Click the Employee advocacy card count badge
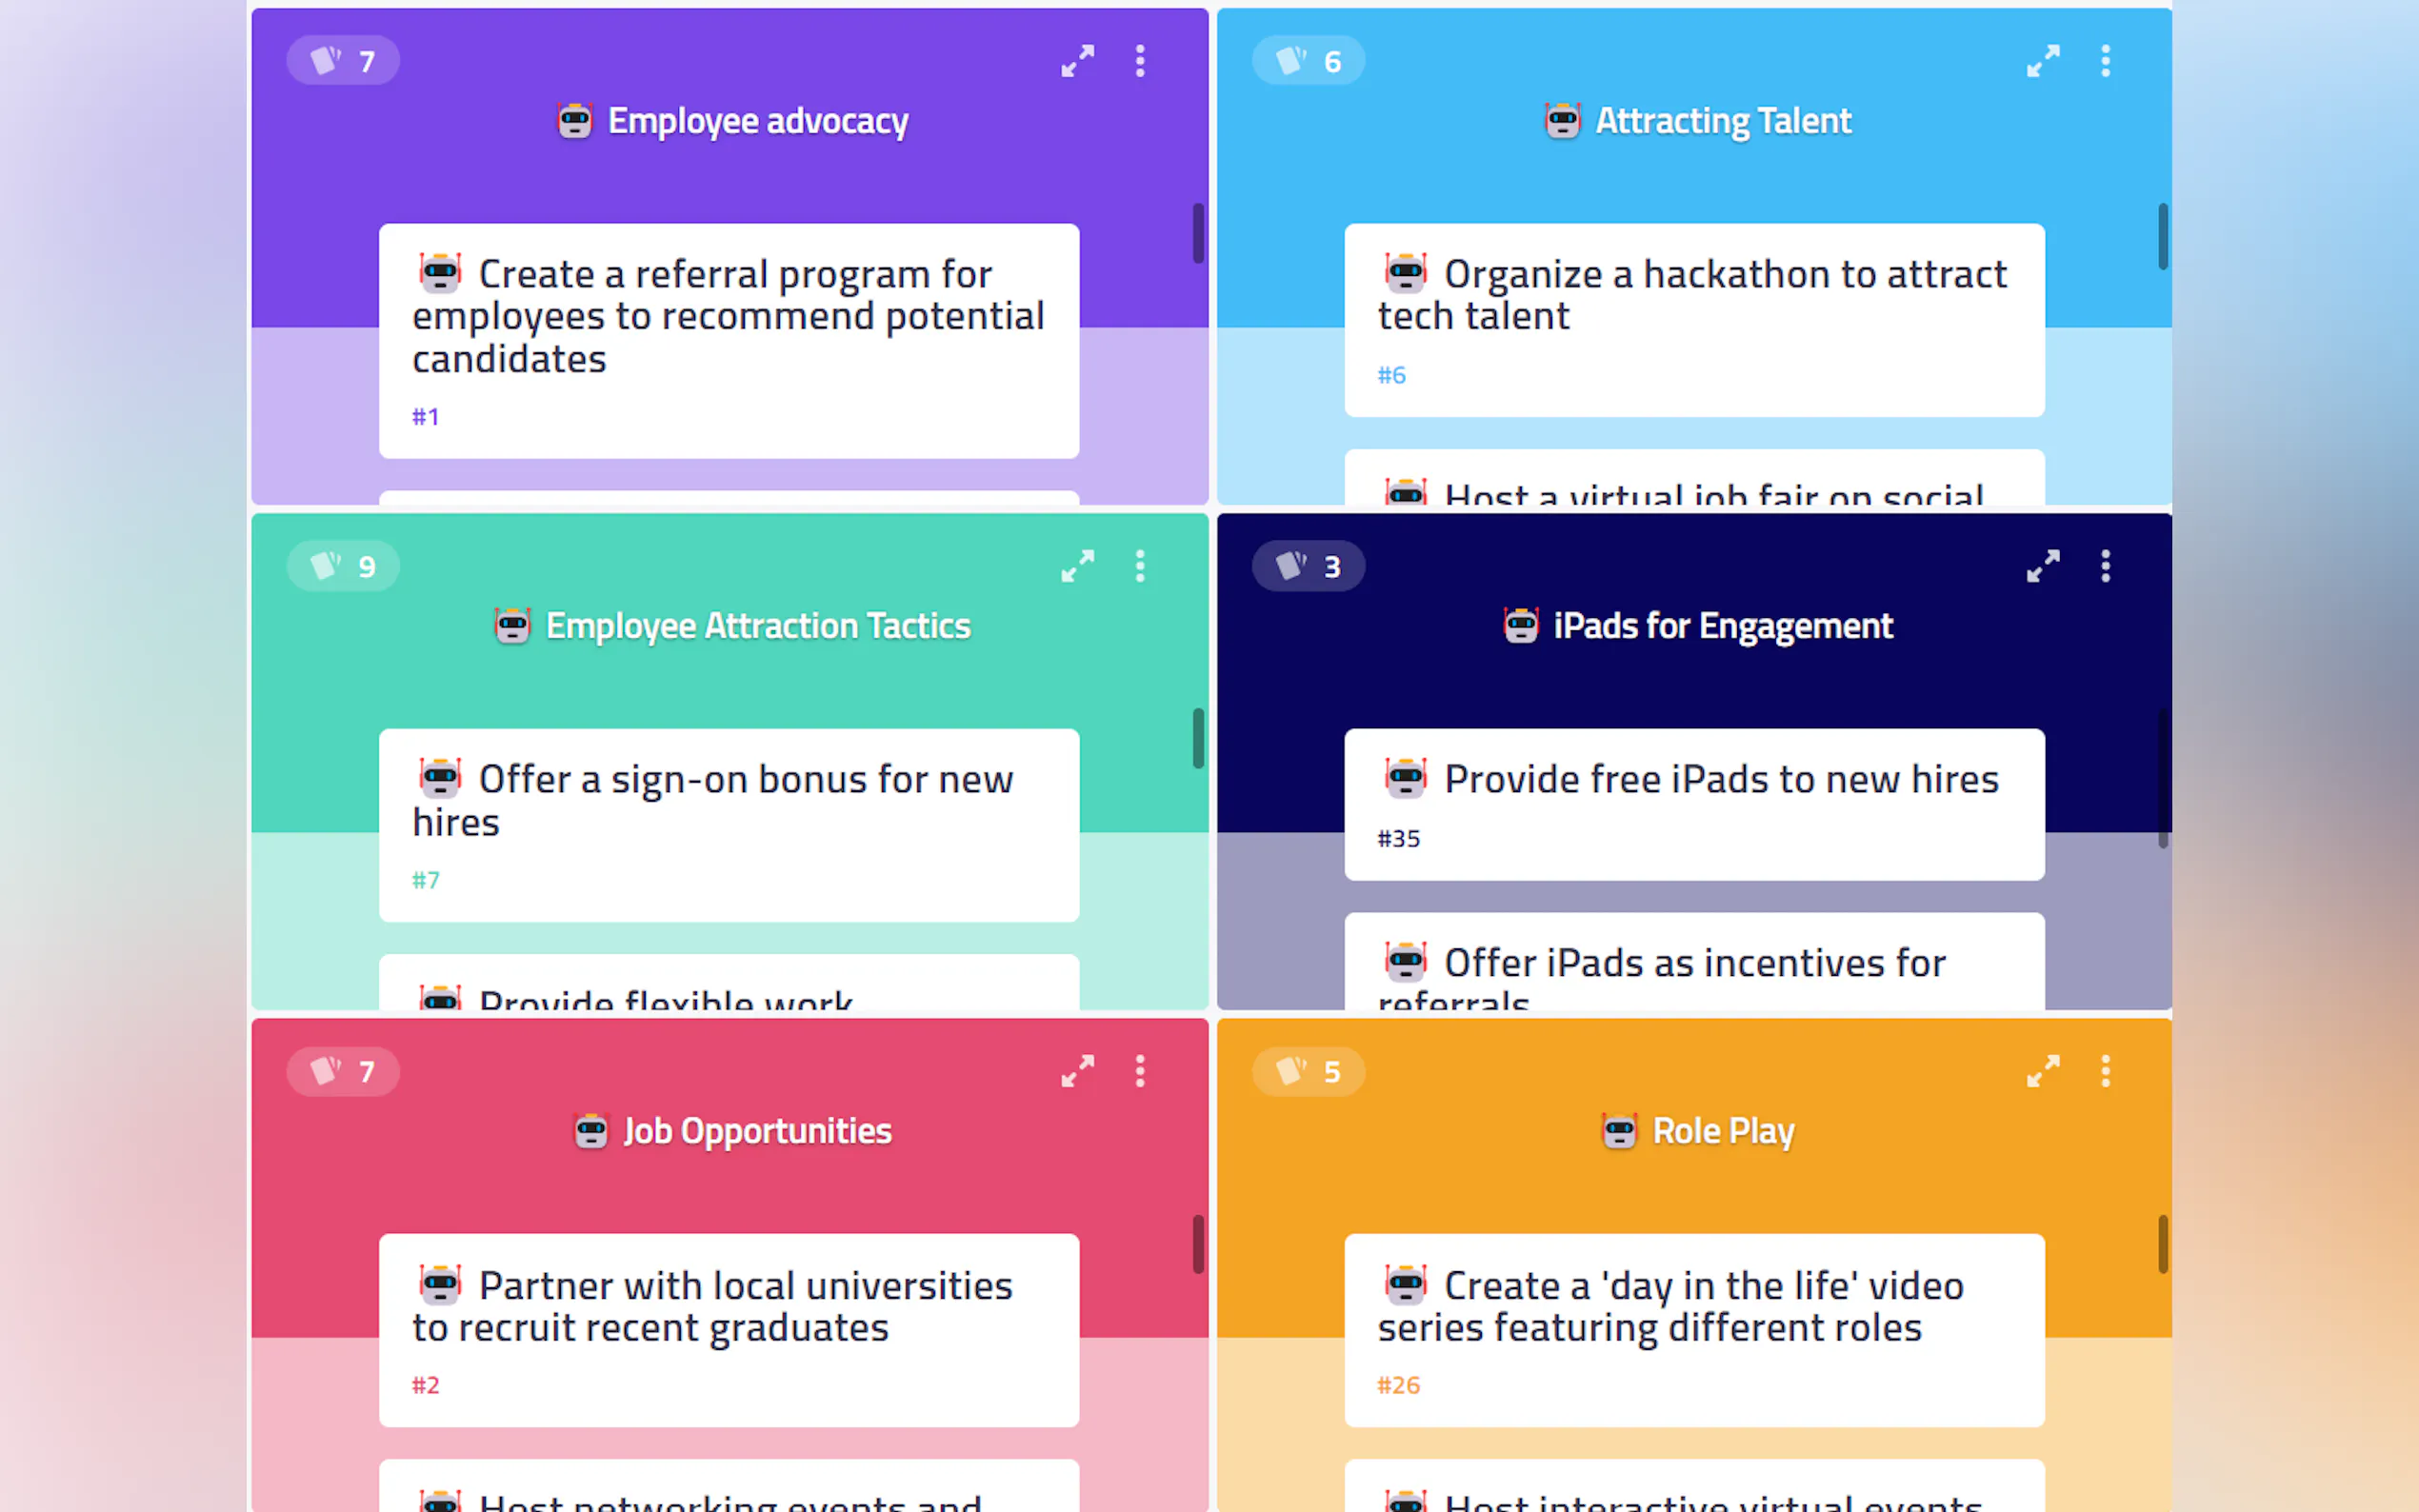Viewport: 2419px width, 1512px height. pos(343,61)
